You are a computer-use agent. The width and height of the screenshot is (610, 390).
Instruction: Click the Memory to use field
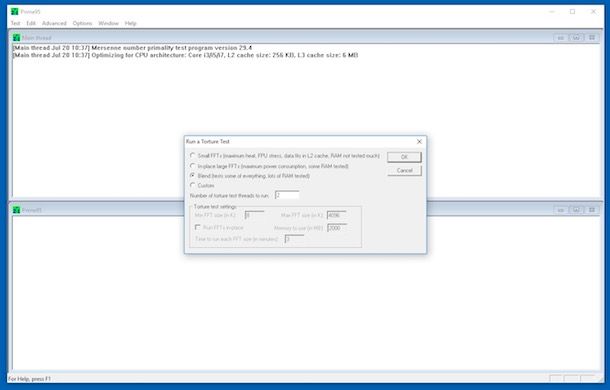coord(337,228)
